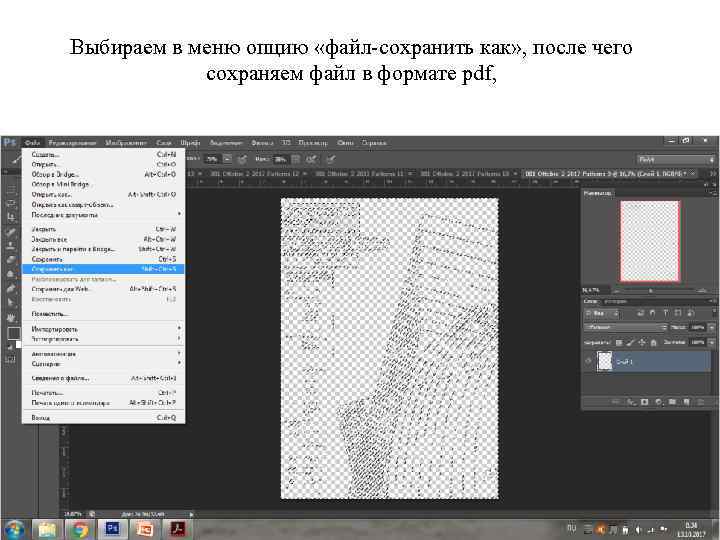
Task: Toggle Quick Mask mode
Action: (x=10, y=360)
